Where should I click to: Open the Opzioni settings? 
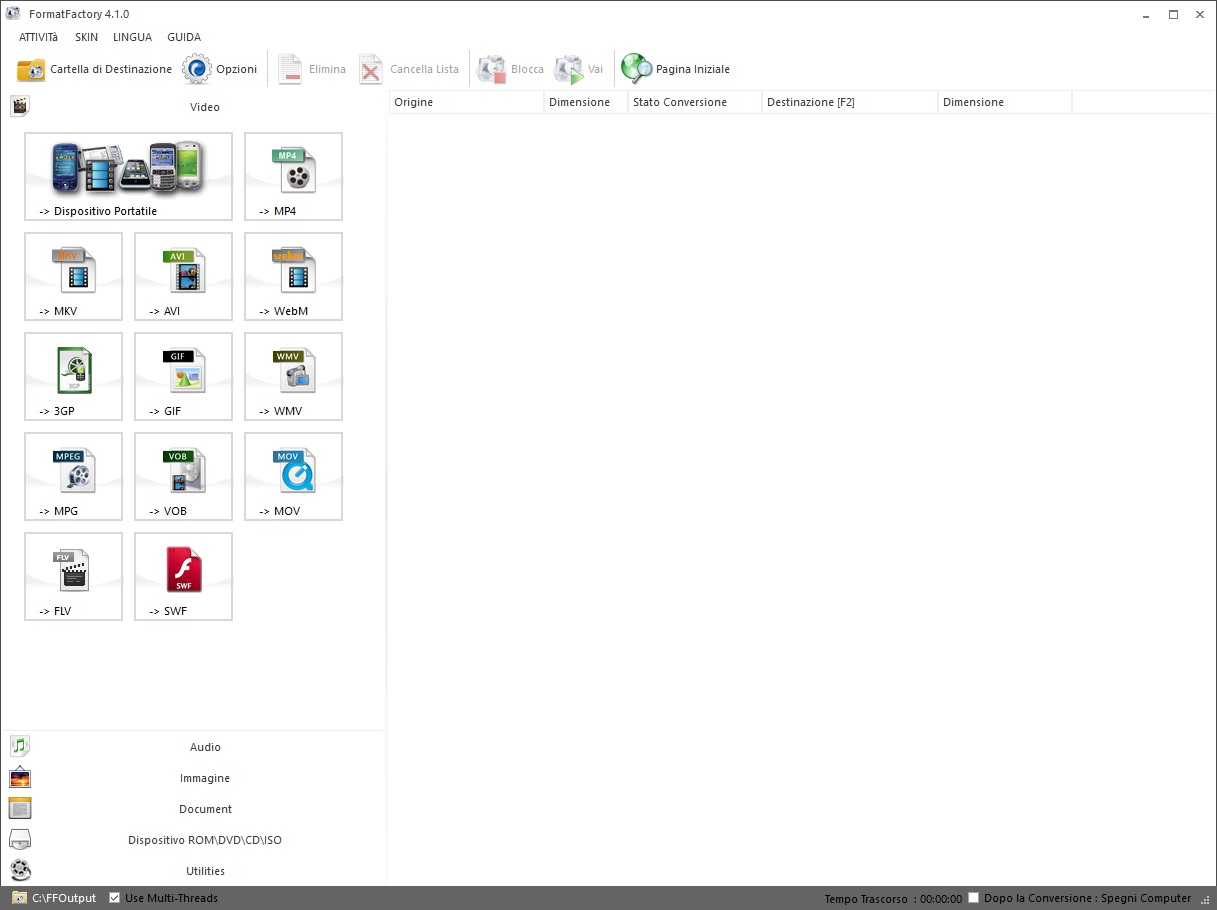[x=220, y=69]
